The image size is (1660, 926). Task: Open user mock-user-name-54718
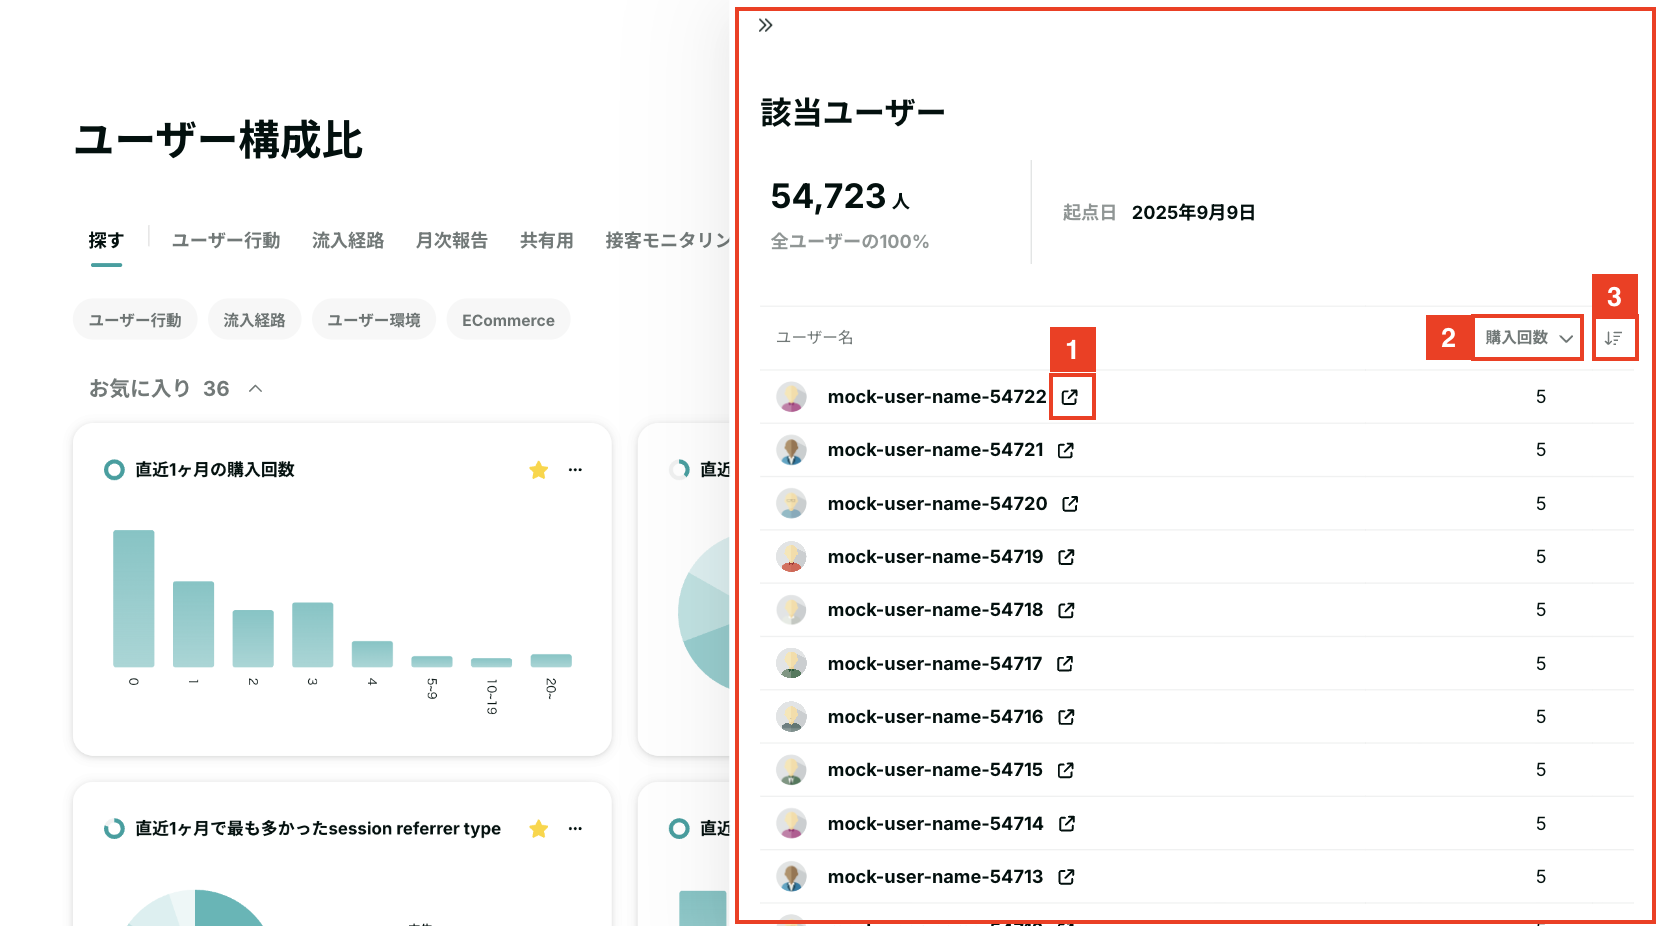pos(936,610)
